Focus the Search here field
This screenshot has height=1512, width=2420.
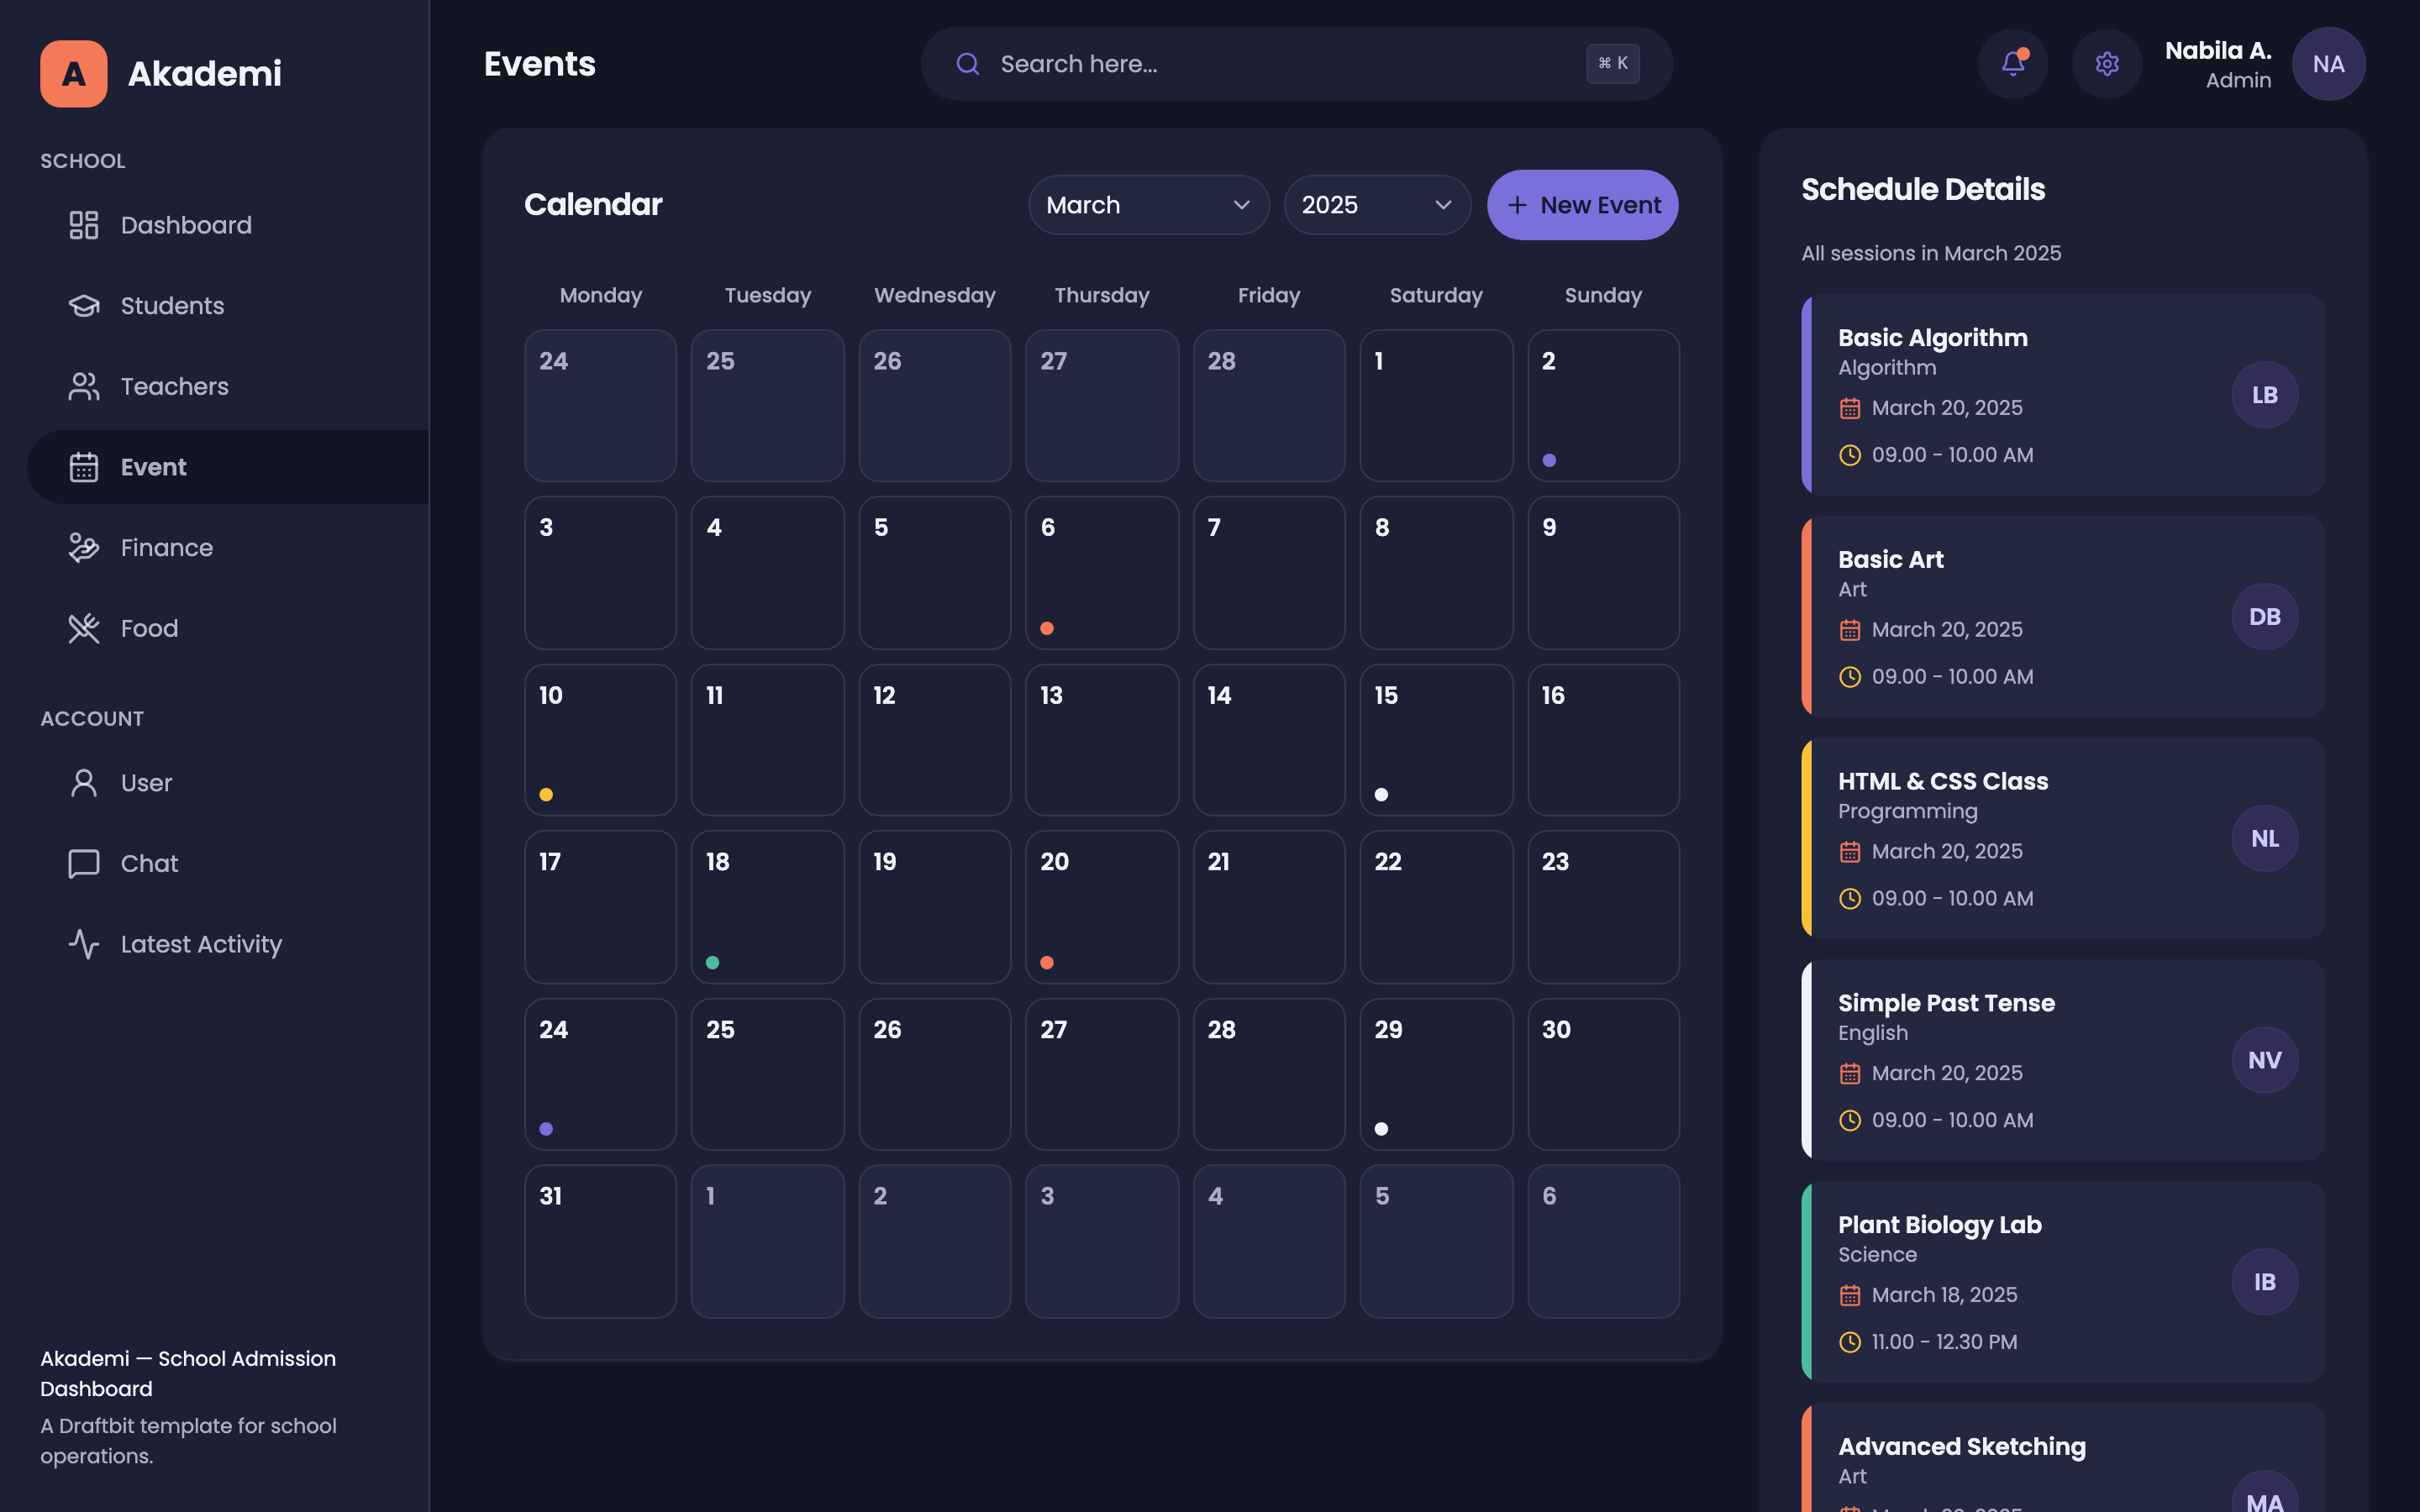coord(1296,64)
